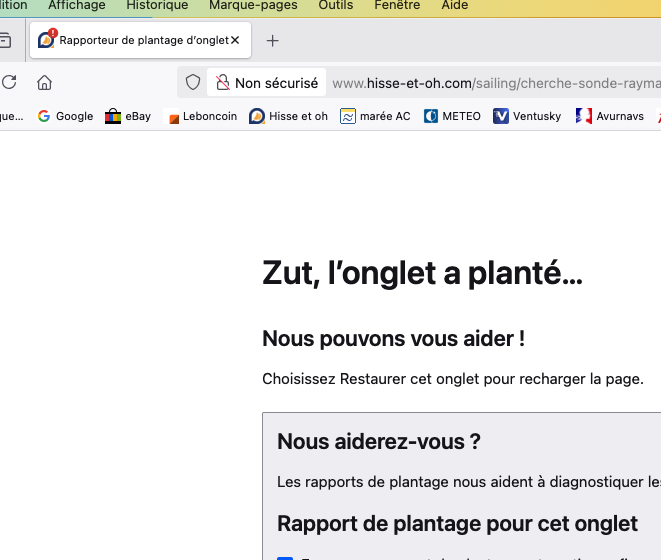This screenshot has height=560, width=661.
Task: Open eBay bookmark
Action: 128,116
